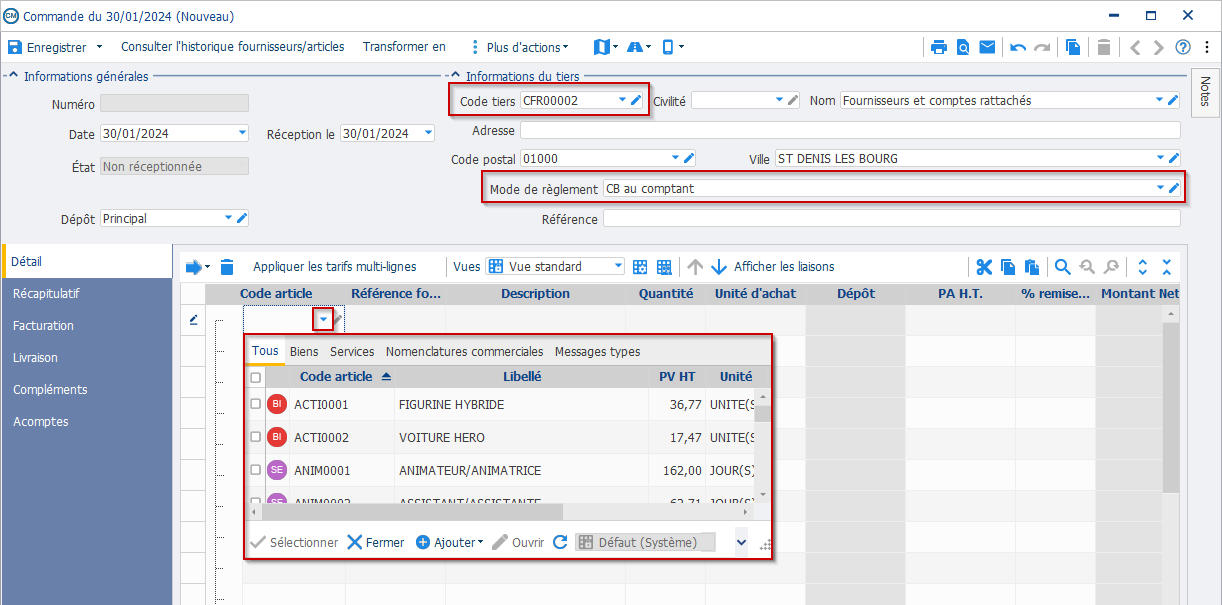1222x605 pixels.
Task: Click the print icon in the top toolbar
Action: point(938,47)
